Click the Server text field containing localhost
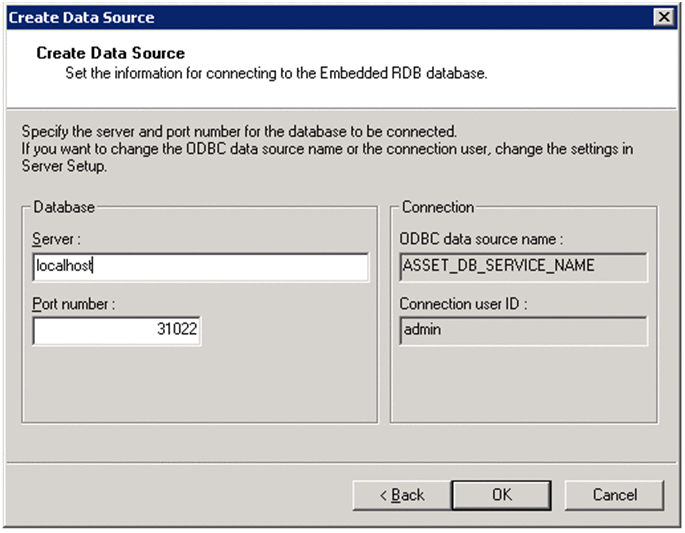 click(200, 267)
